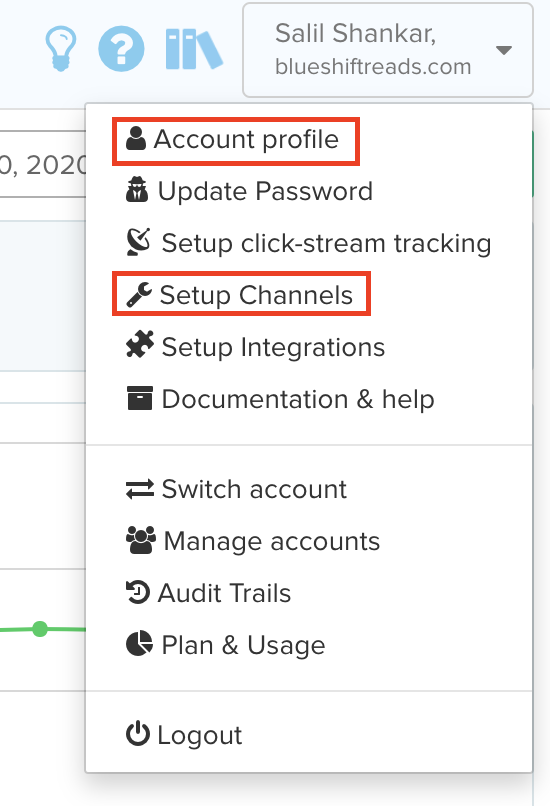Click the history clock icon for Audit Trails

138,592
